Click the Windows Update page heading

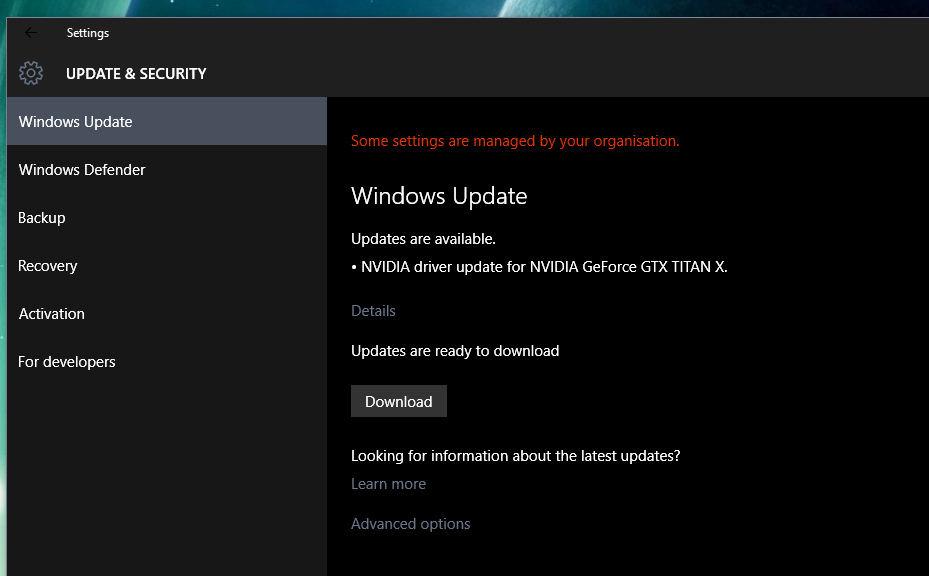pyautogui.click(x=439, y=196)
